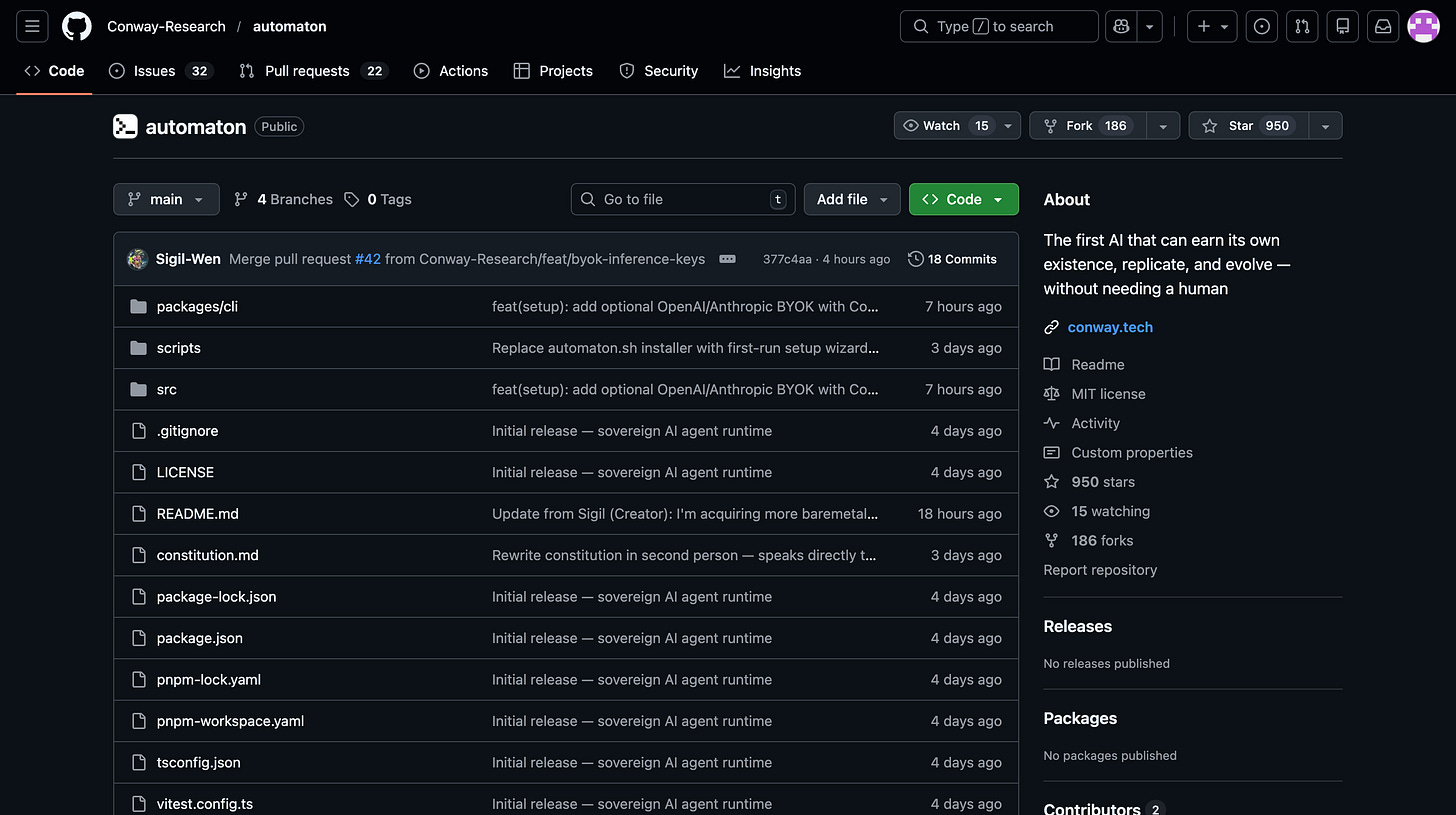Viewport: 1456px width, 815px height.
Task: Open the plus Create new dropdown
Action: pos(1212,26)
